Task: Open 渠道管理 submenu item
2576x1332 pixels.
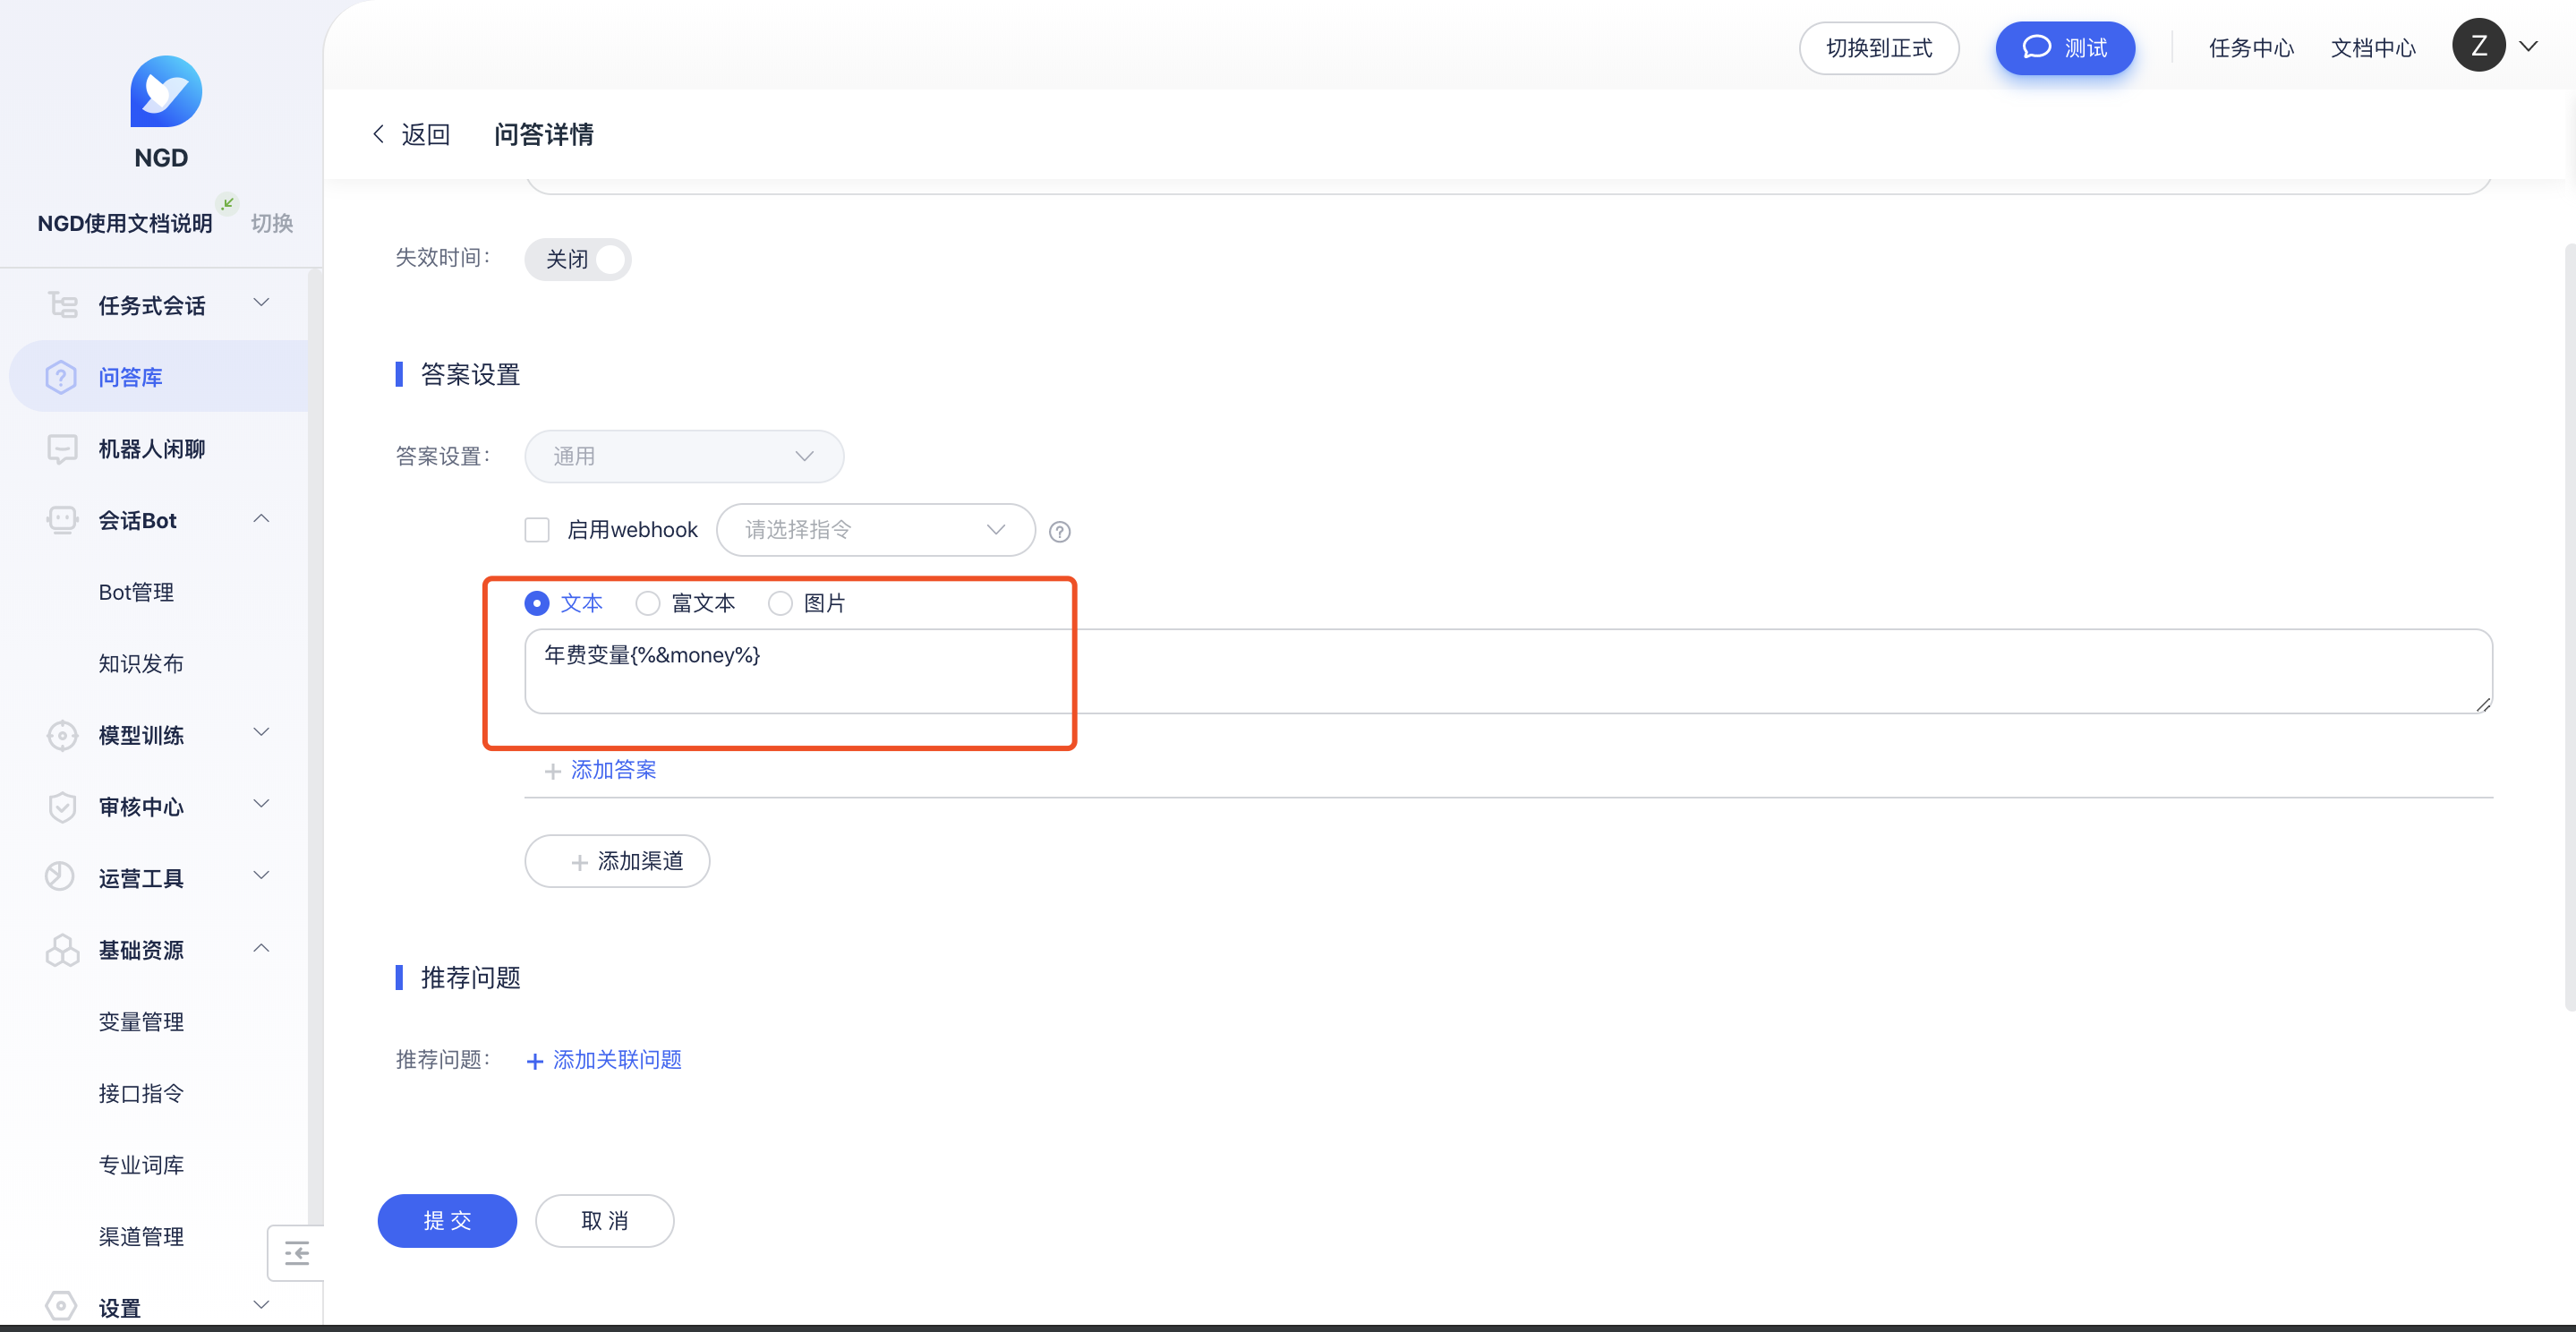Action: [x=141, y=1237]
